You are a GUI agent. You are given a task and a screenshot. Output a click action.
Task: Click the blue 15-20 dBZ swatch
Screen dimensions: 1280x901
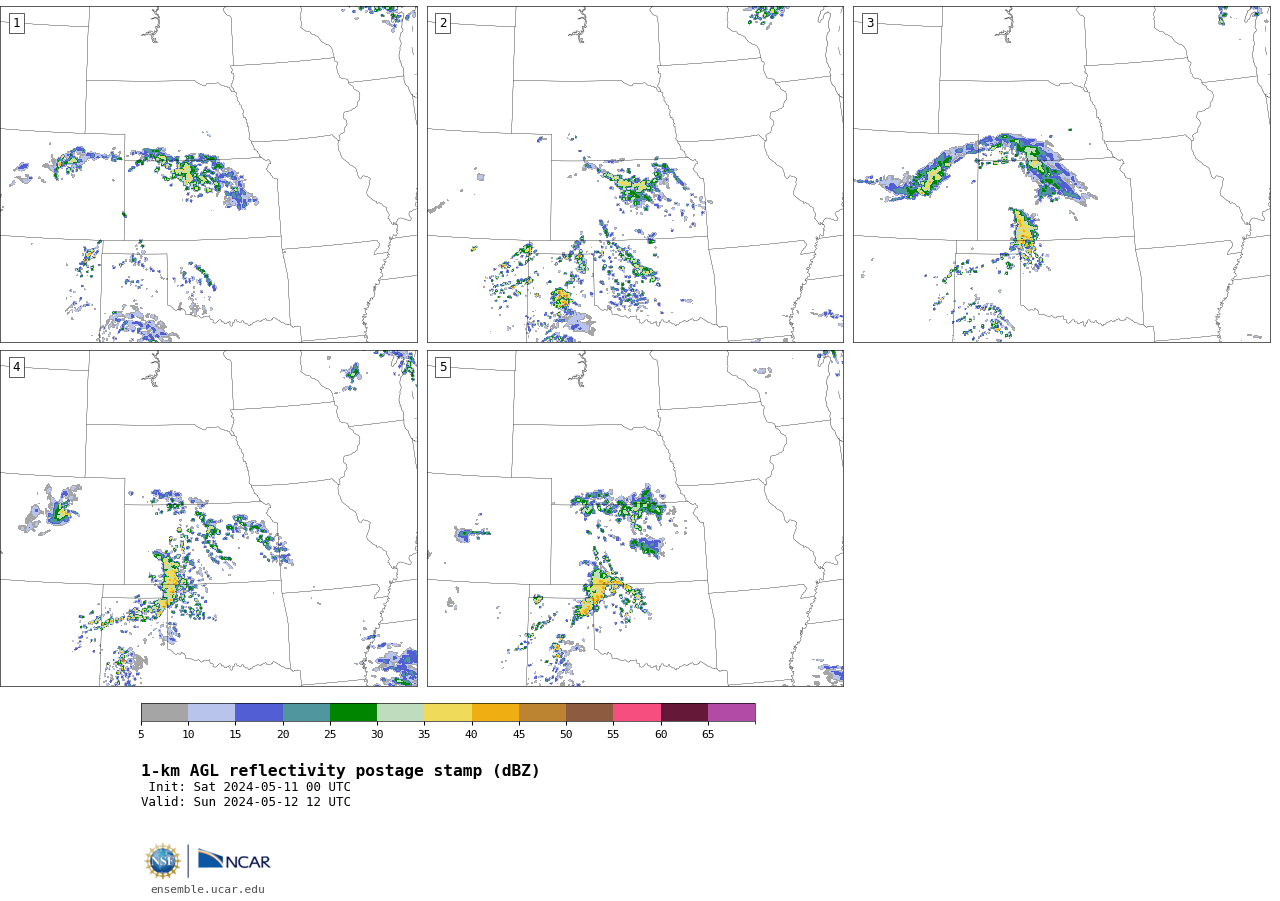[x=259, y=713]
